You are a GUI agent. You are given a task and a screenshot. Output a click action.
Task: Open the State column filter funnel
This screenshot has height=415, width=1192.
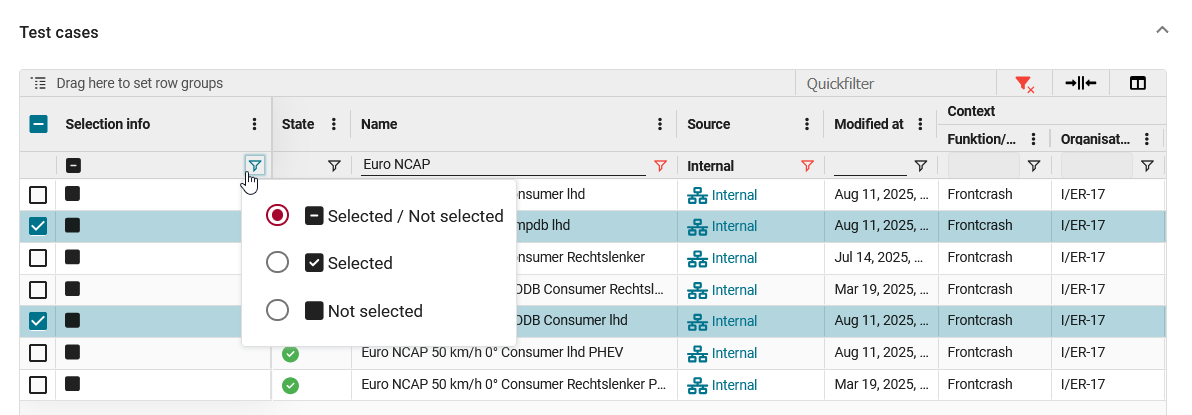click(334, 165)
